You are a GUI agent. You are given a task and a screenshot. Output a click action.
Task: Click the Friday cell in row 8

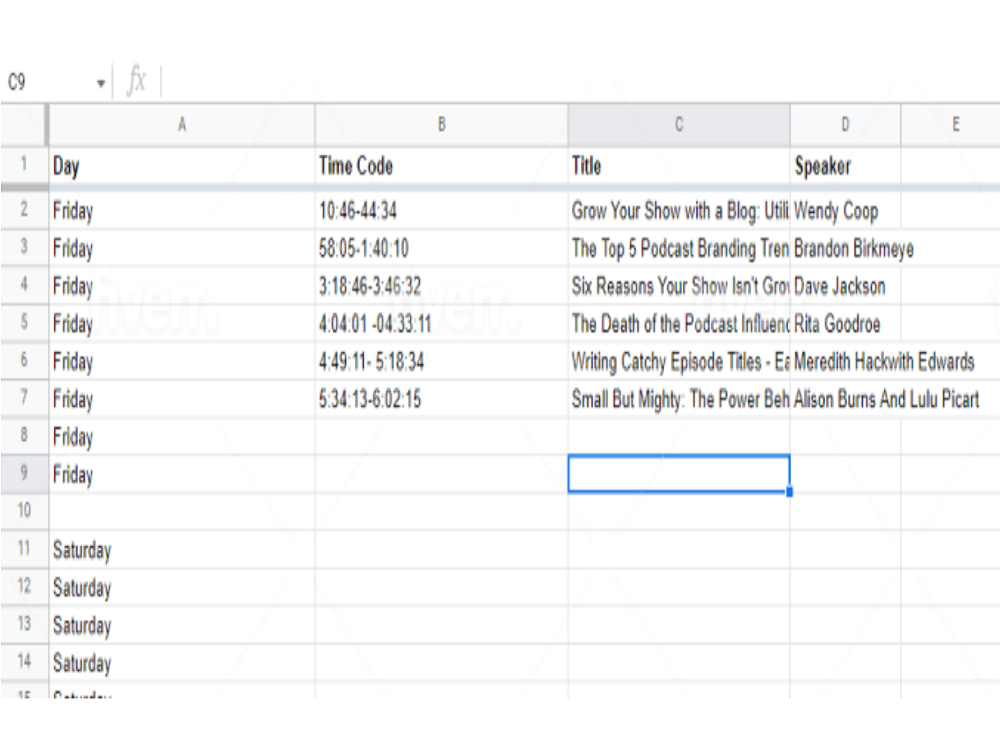[182, 437]
